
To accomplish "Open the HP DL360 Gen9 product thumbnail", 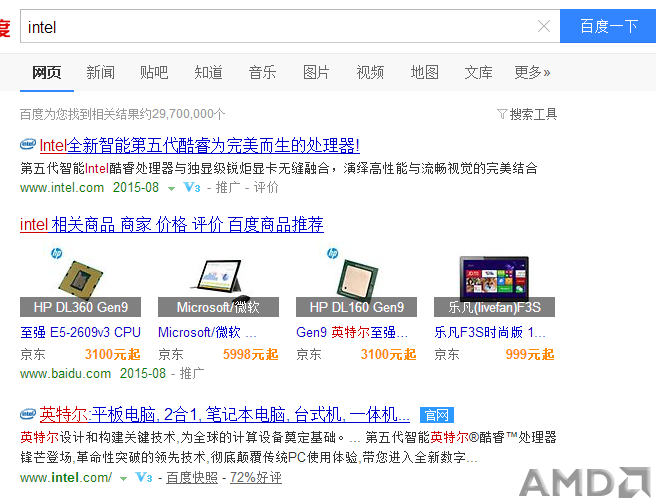I will (x=80, y=282).
